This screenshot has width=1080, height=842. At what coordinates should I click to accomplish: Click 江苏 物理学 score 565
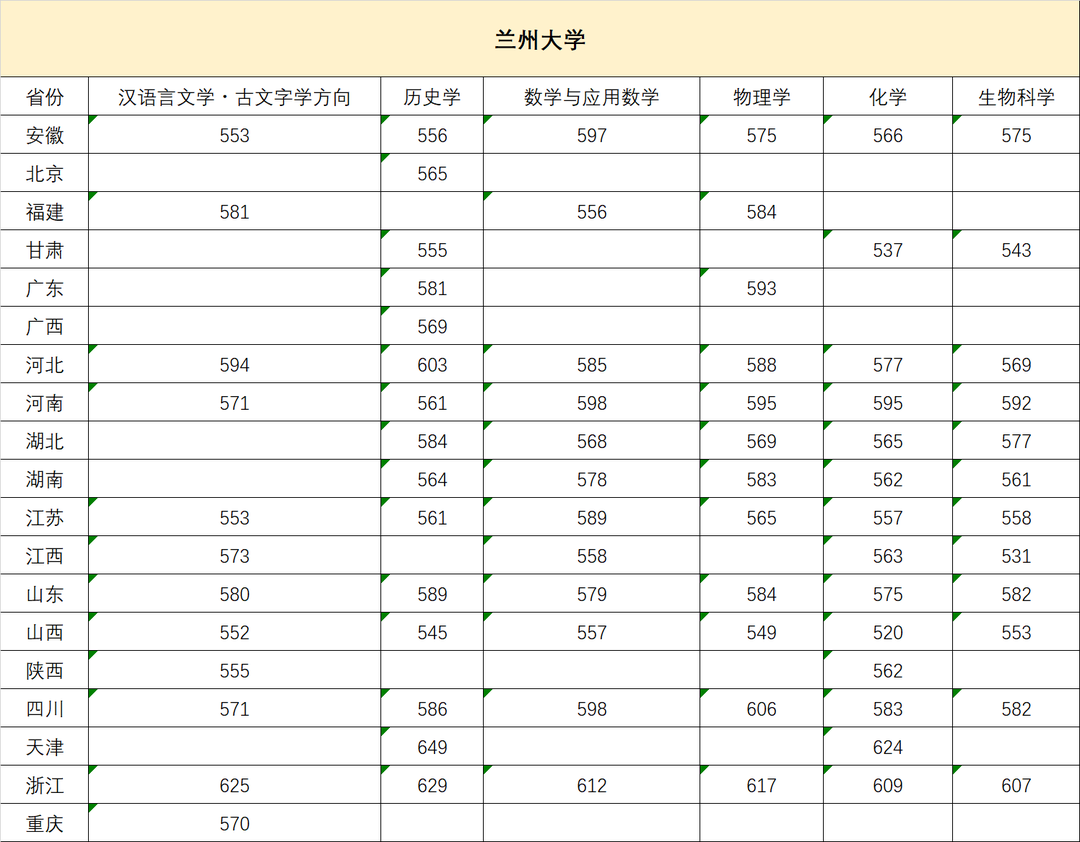tap(761, 517)
